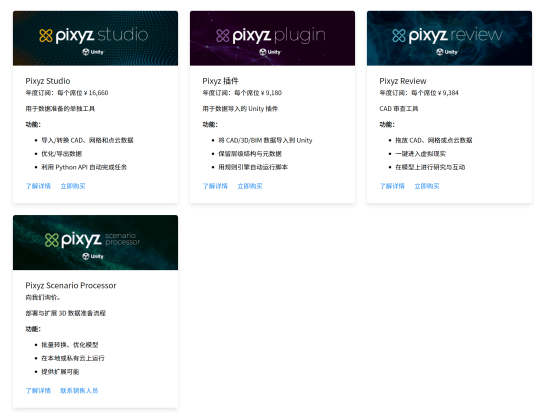Click the 功能 heading in the Scenario Processor card
The height and width of the screenshot is (419, 560).
[33, 329]
